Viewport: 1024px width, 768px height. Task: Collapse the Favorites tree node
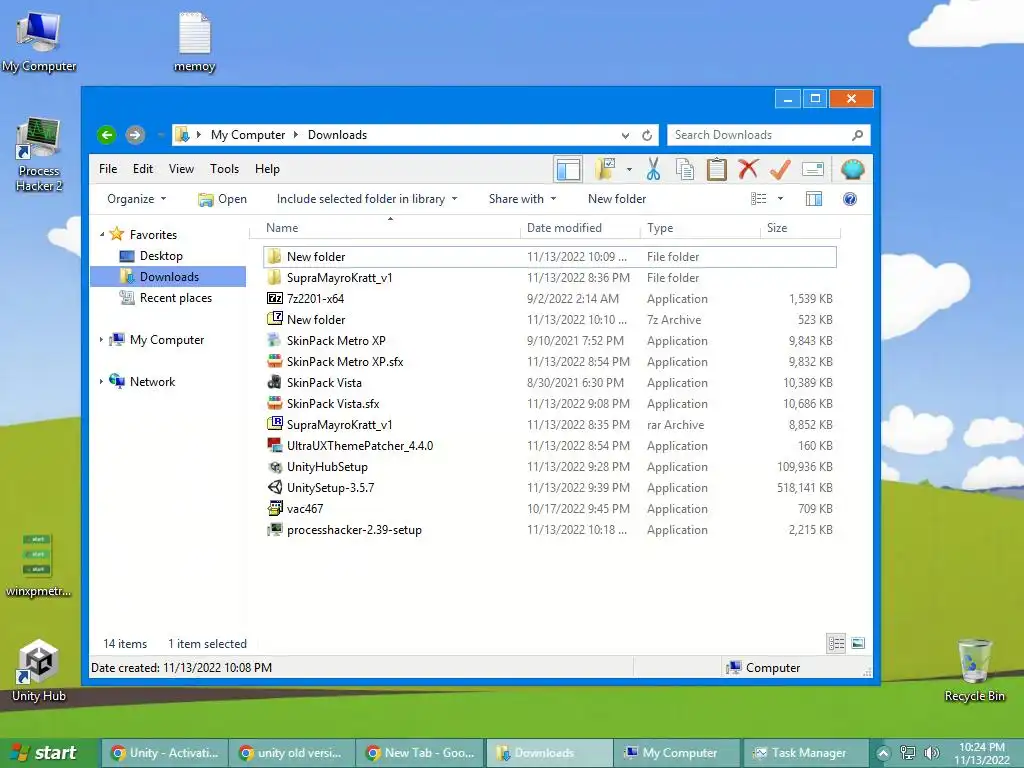102,234
